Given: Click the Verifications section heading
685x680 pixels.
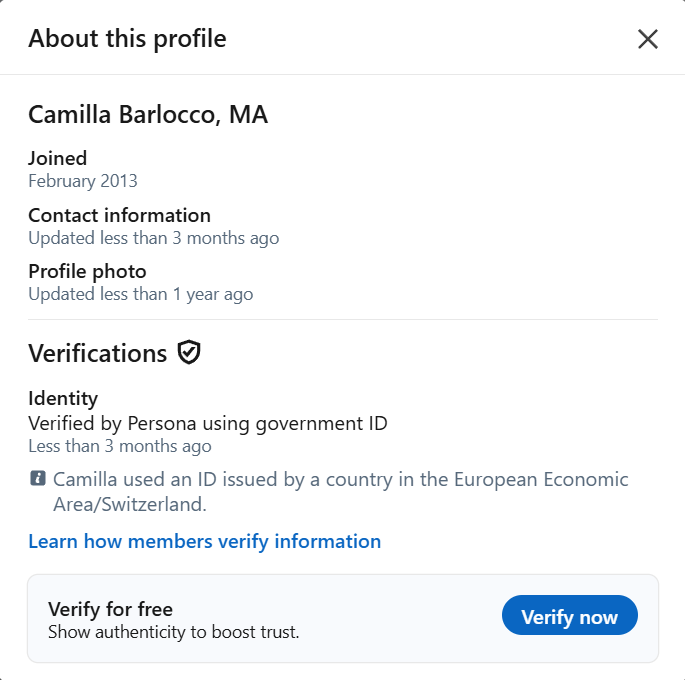Looking at the screenshot, I should tap(97, 353).
